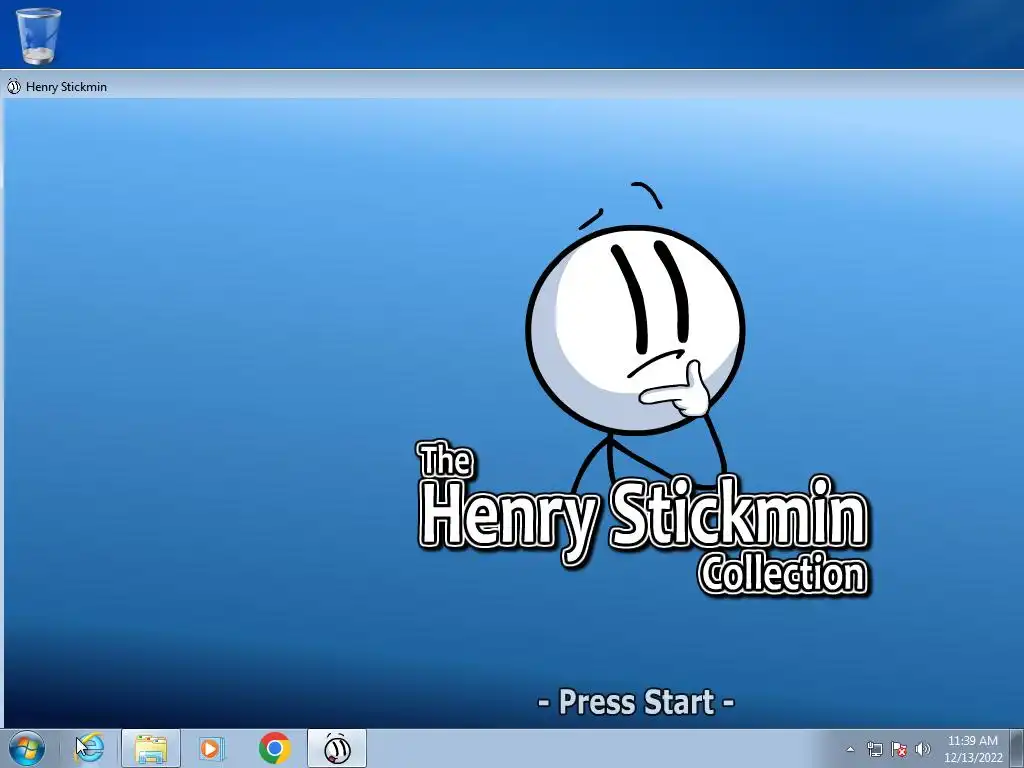Open Windows Explorer file manager

151,748
